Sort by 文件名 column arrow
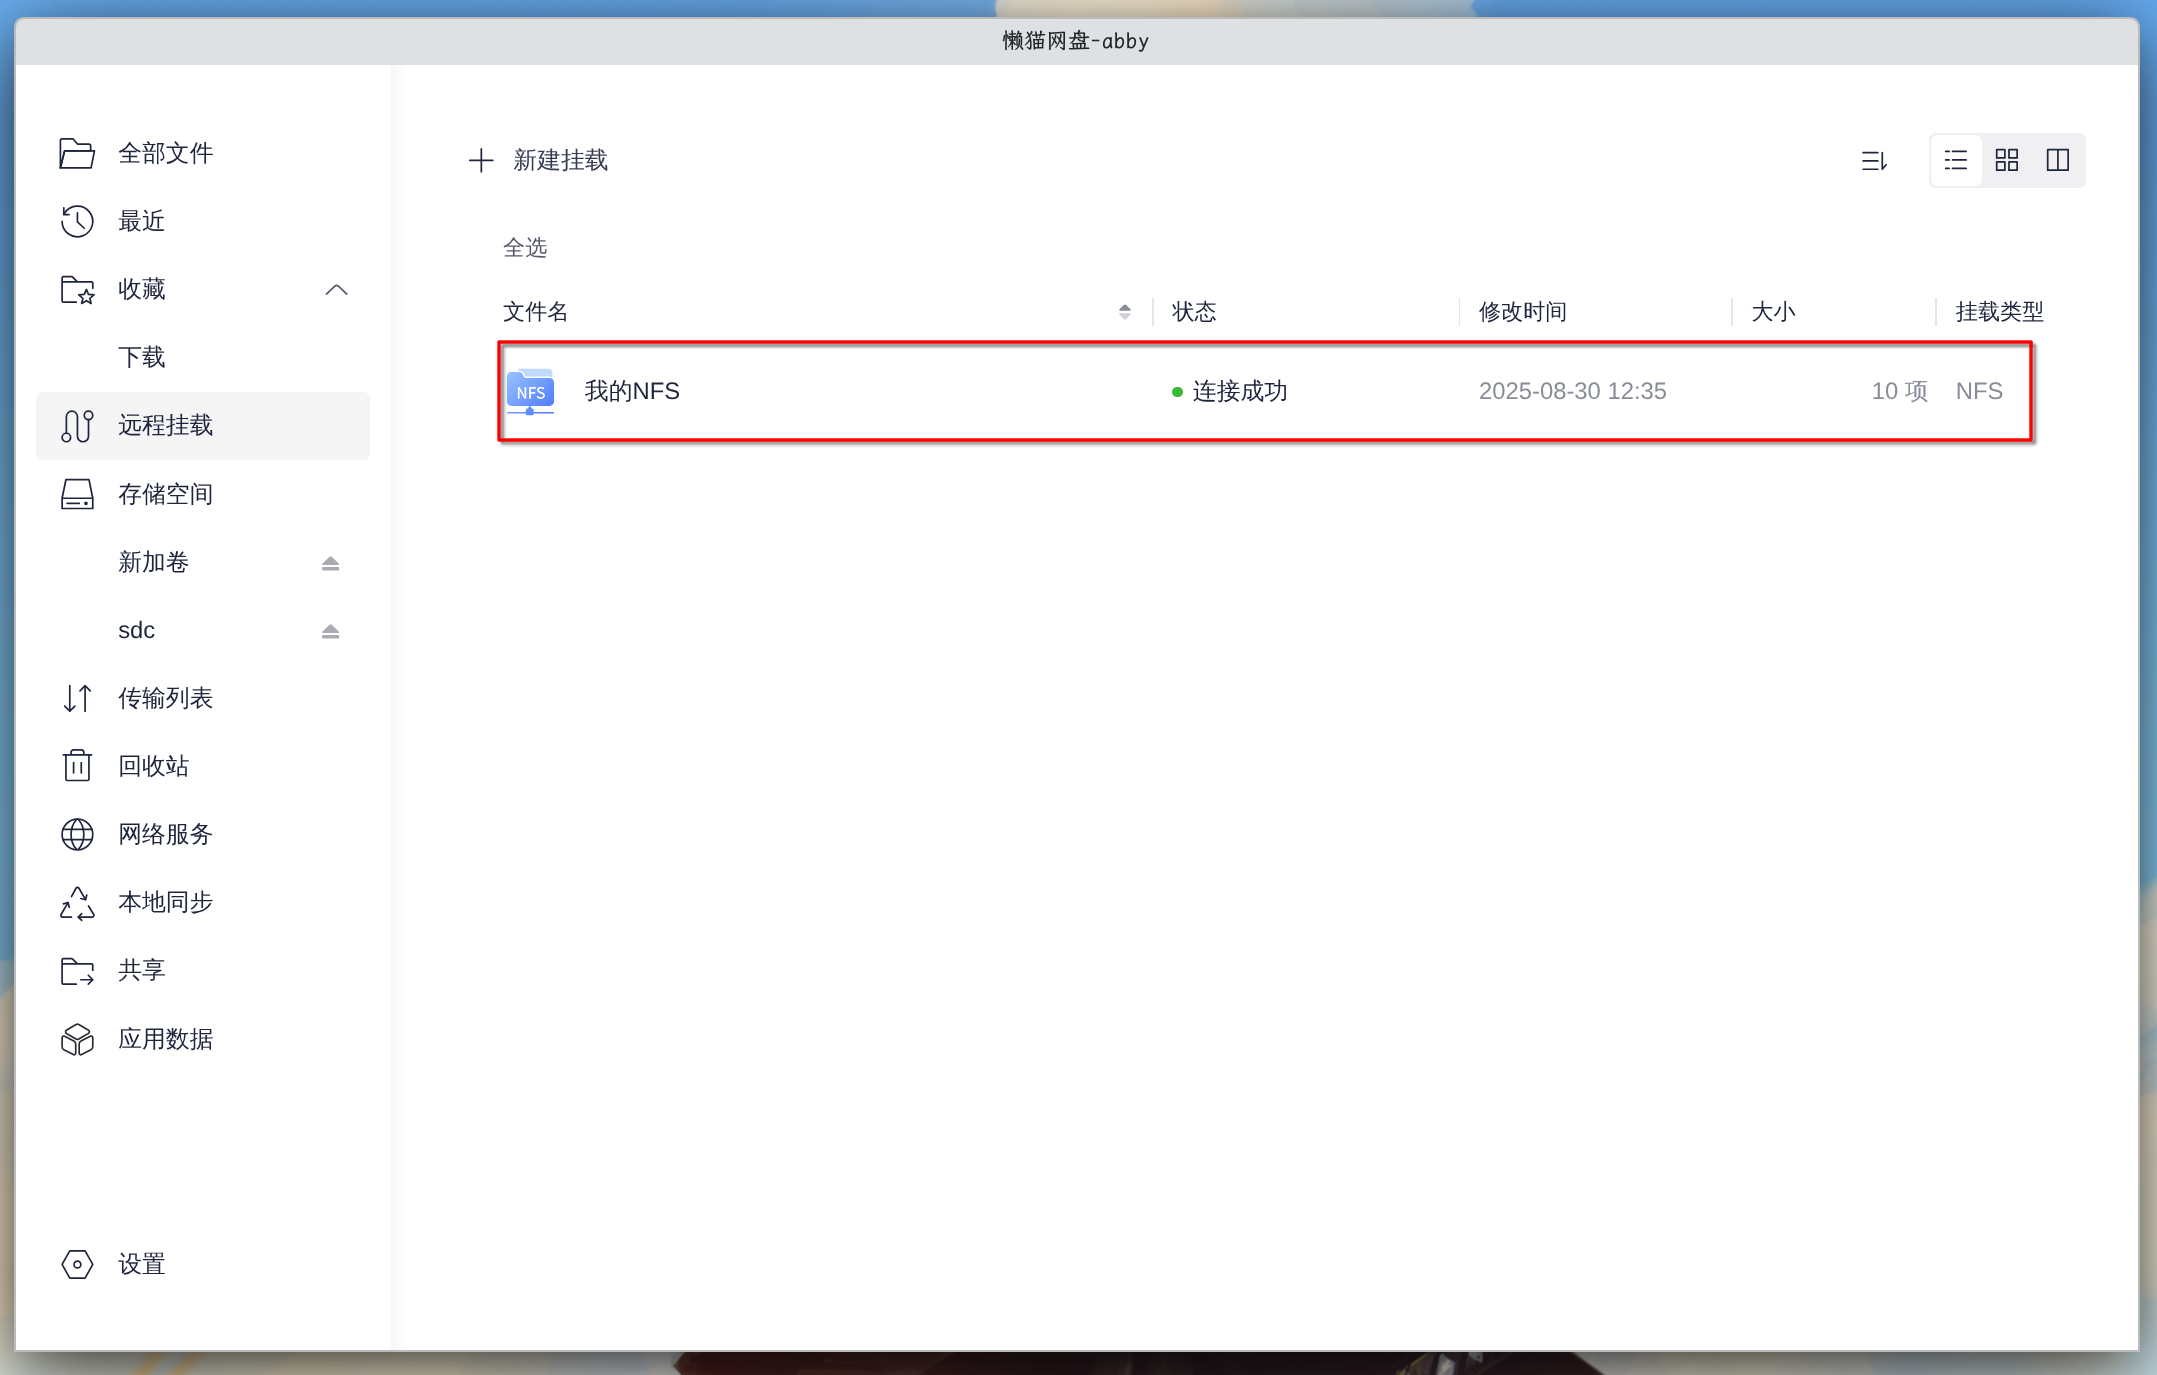This screenshot has height=1375, width=2157. [x=1125, y=312]
